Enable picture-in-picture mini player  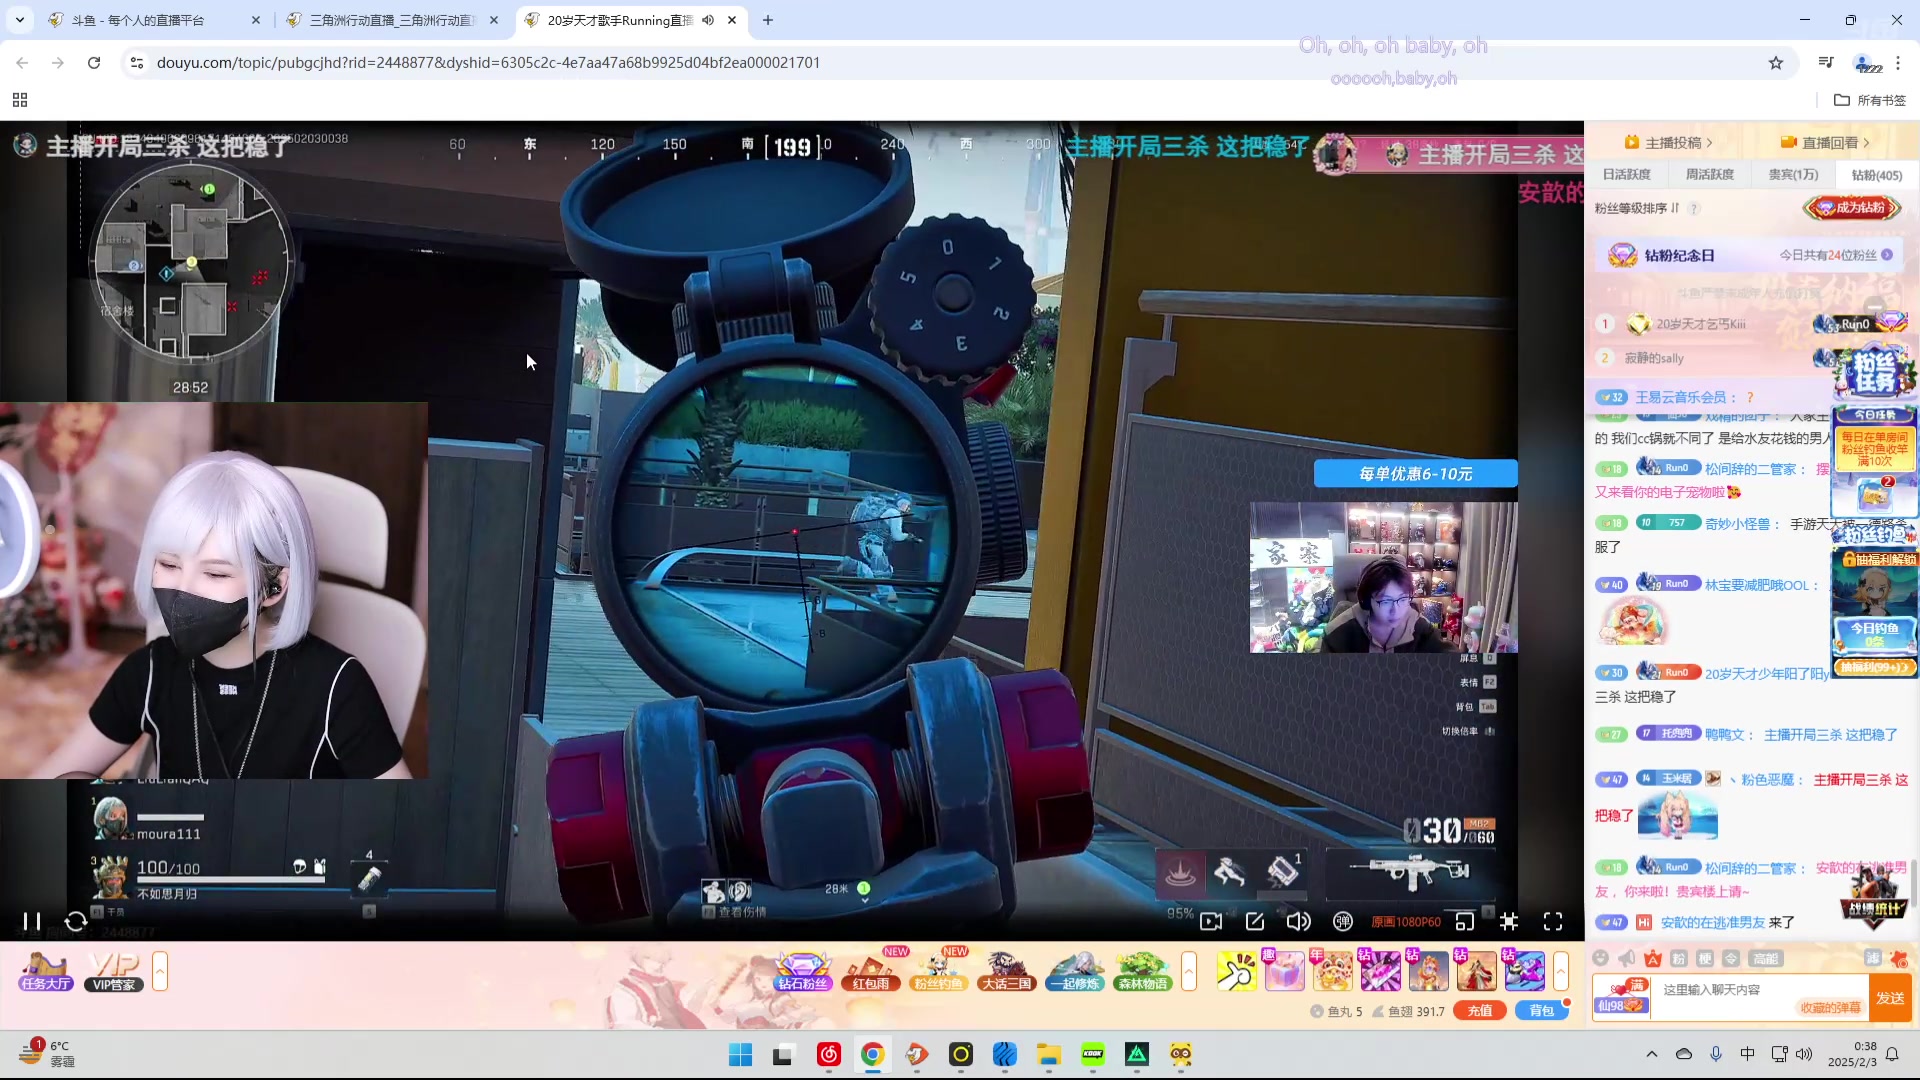coord(1464,921)
